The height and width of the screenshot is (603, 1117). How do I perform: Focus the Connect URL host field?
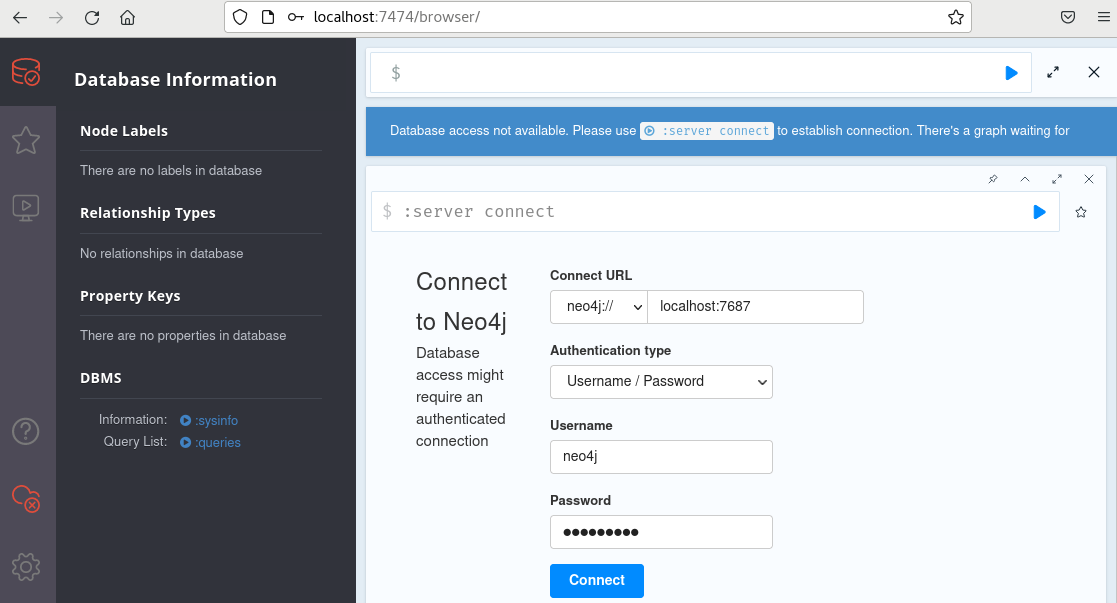pos(755,306)
